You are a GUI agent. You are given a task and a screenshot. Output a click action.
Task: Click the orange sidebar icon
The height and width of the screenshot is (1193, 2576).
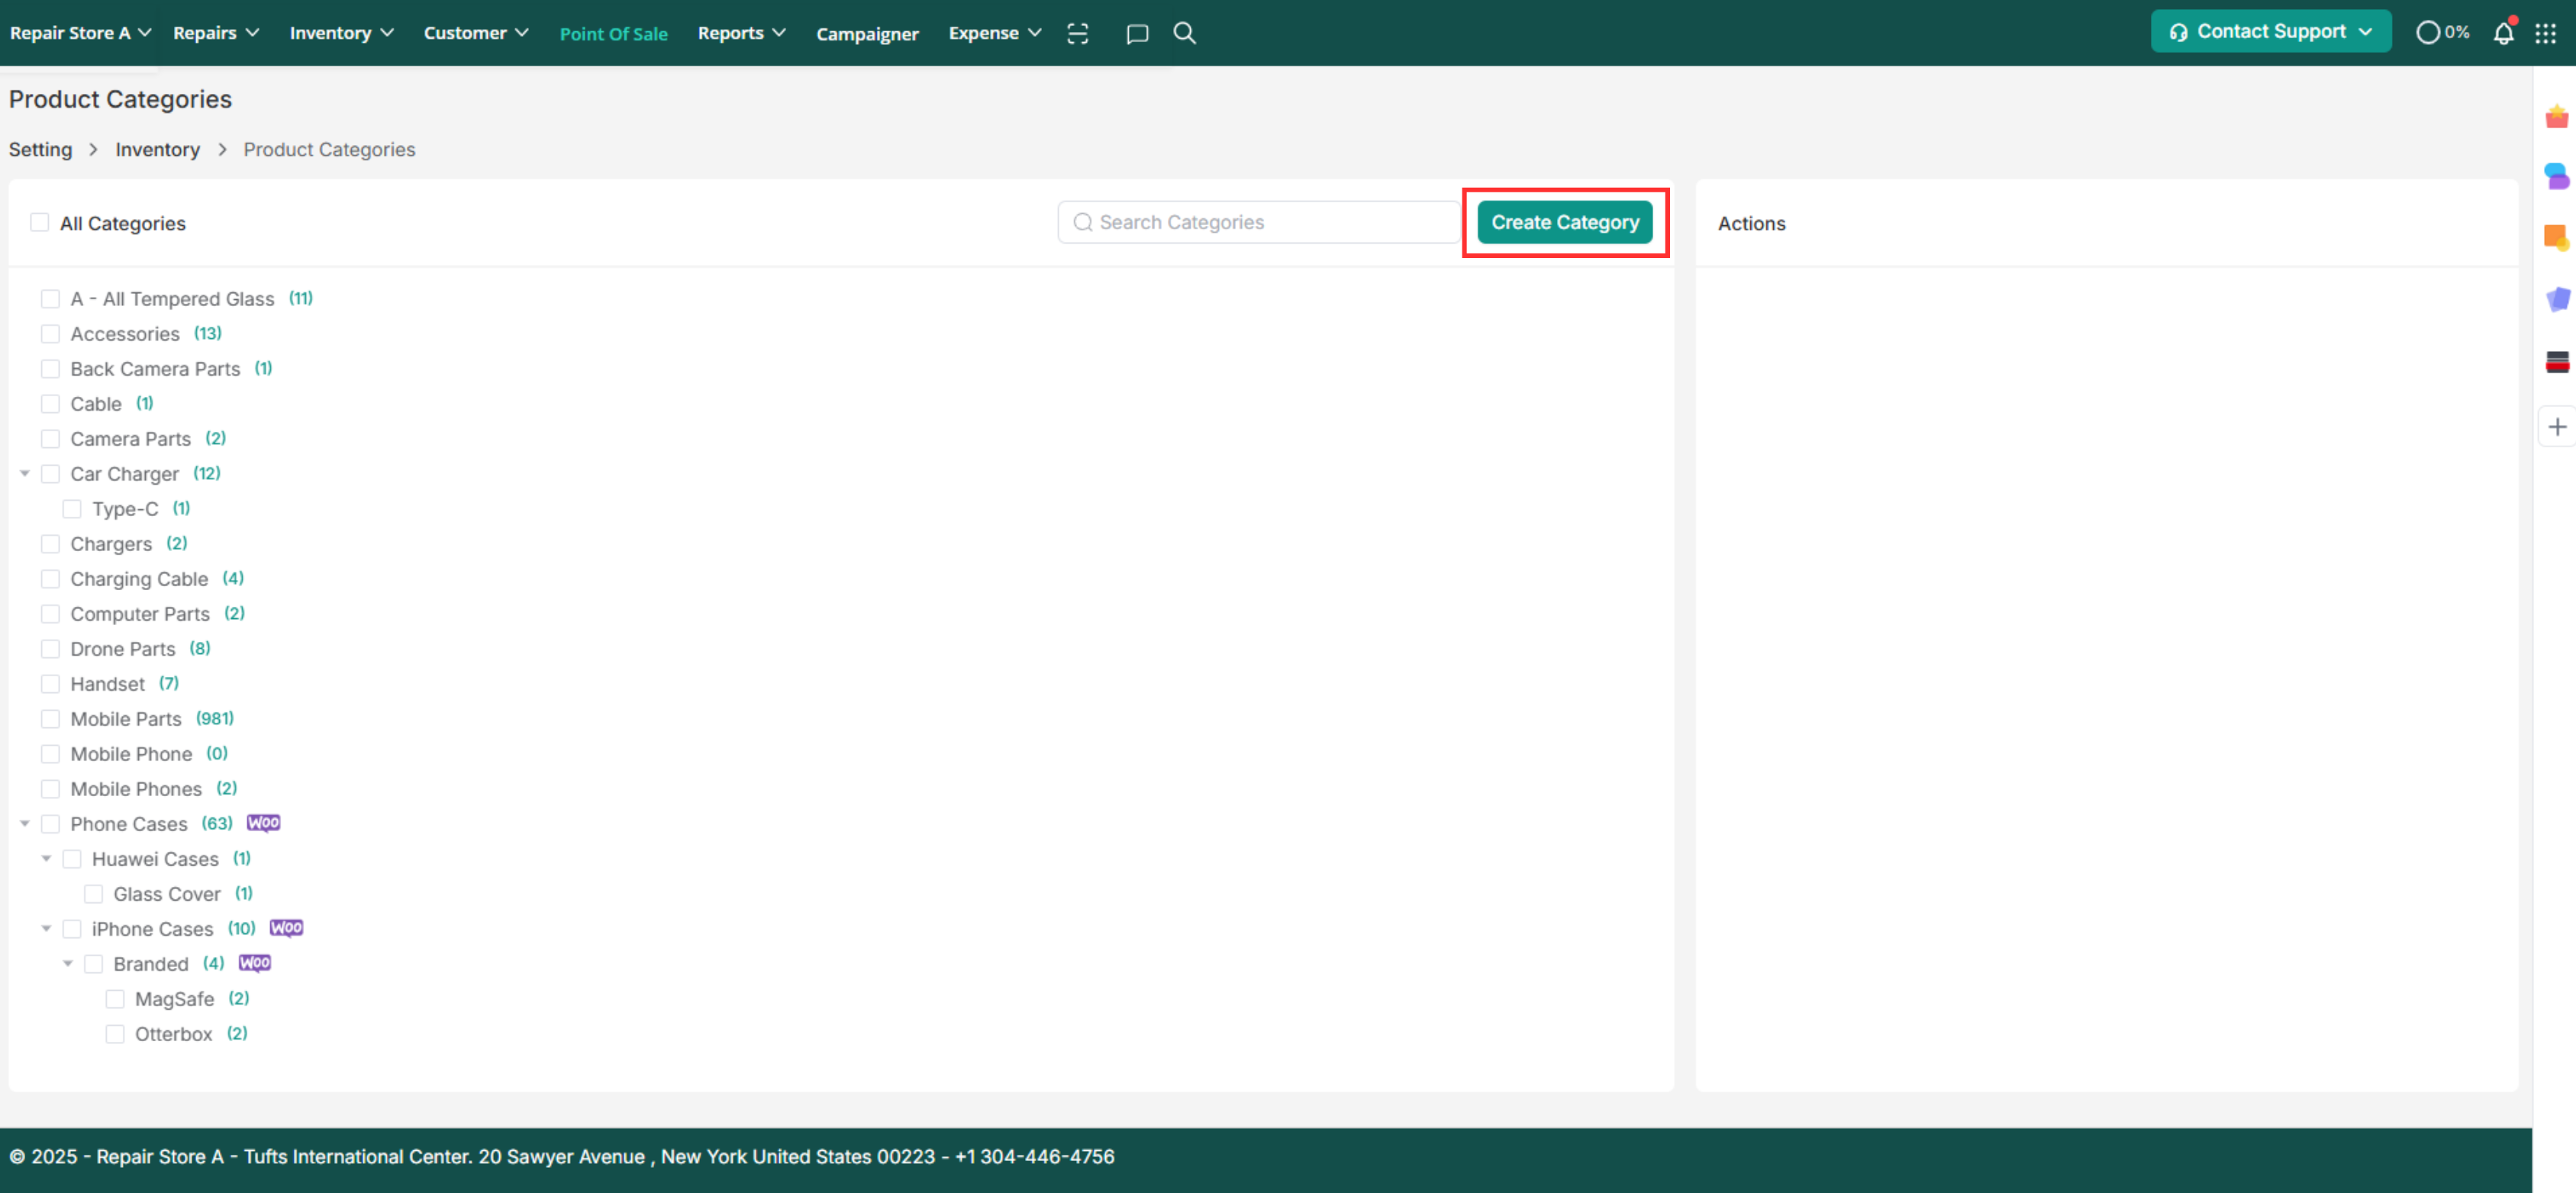(x=2557, y=237)
